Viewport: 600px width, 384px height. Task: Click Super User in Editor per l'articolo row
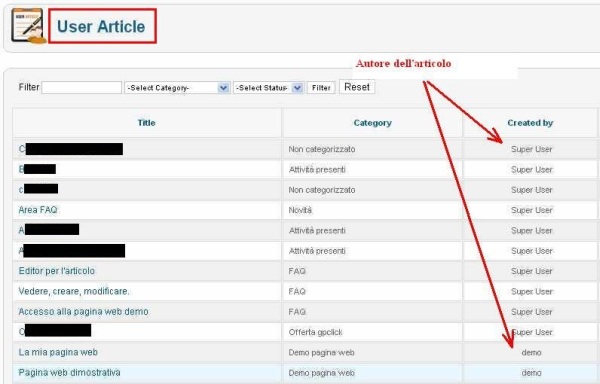[532, 271]
